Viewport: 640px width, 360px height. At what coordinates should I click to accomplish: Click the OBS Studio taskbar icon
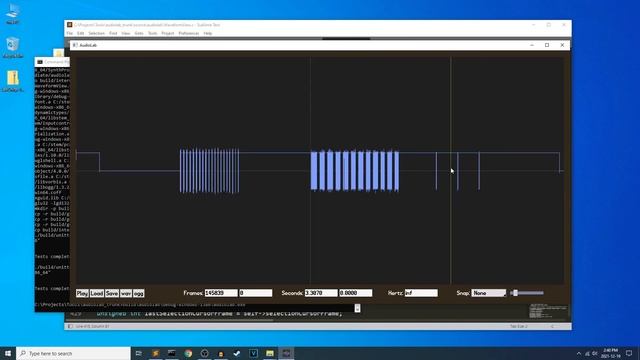pos(204,353)
